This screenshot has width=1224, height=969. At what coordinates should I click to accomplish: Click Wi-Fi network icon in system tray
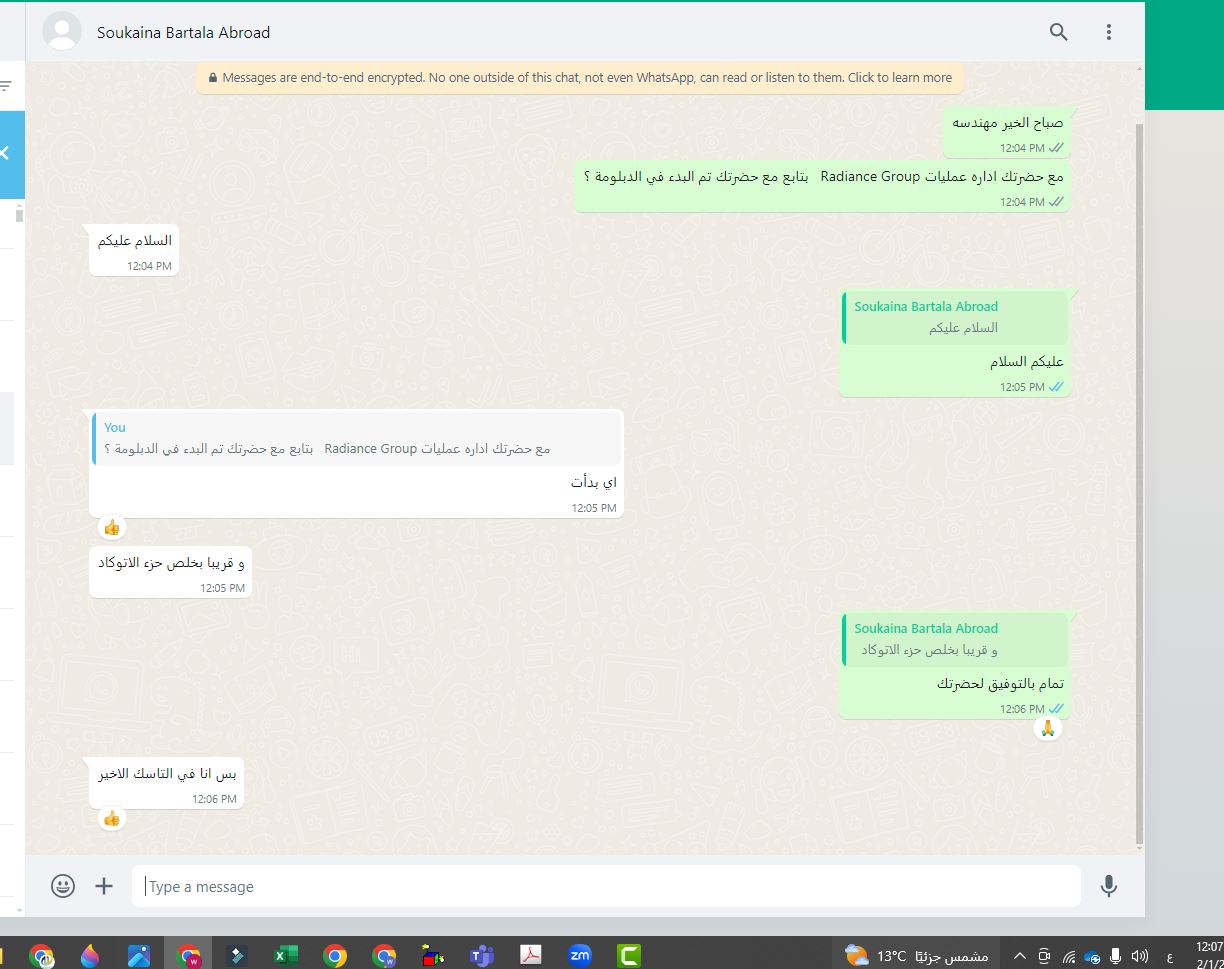(1068, 956)
